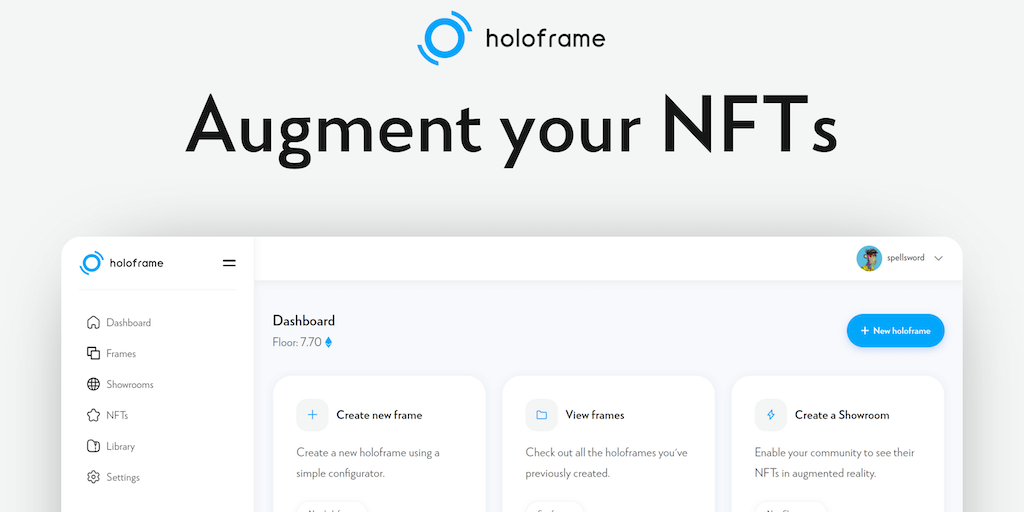Open Frames from the sidebar
This screenshot has width=1024, height=512.
121,354
